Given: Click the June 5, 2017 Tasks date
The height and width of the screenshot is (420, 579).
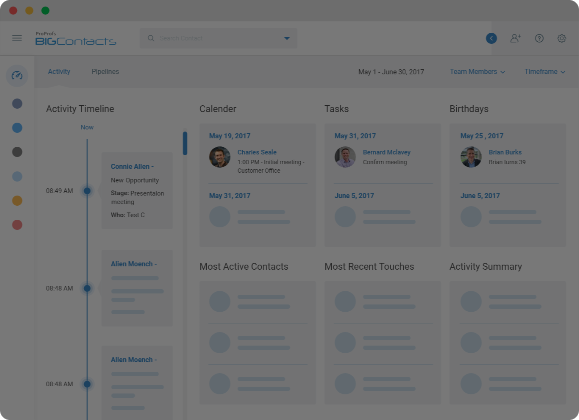Looking at the screenshot, I should [354, 195].
